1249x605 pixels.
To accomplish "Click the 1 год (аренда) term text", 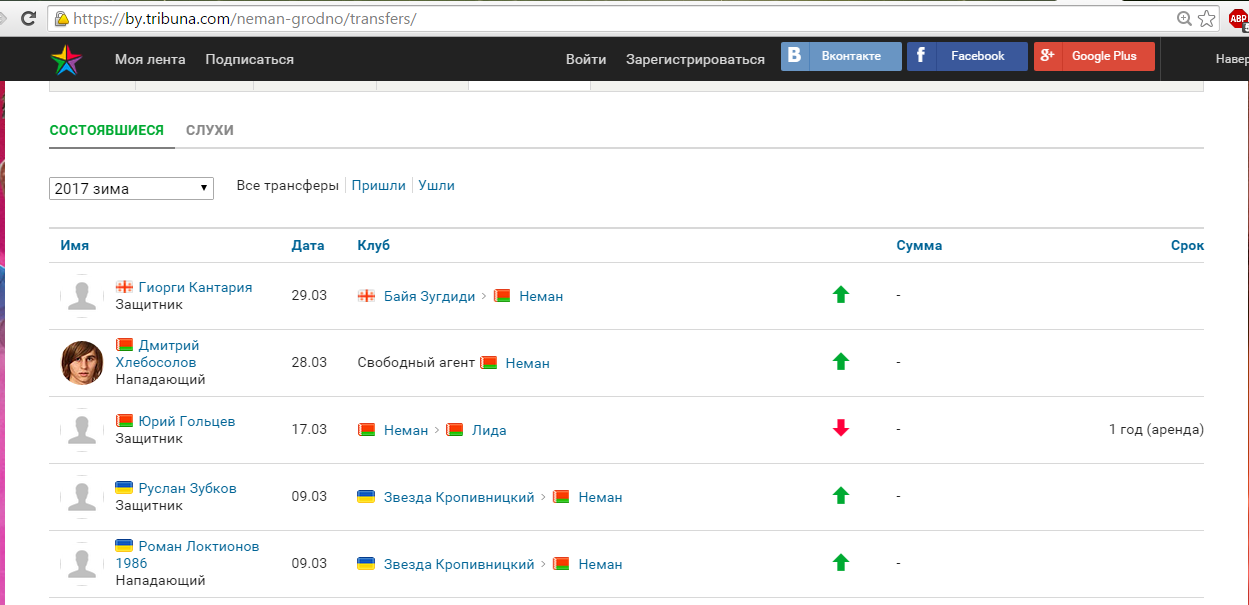I will pos(1156,429).
